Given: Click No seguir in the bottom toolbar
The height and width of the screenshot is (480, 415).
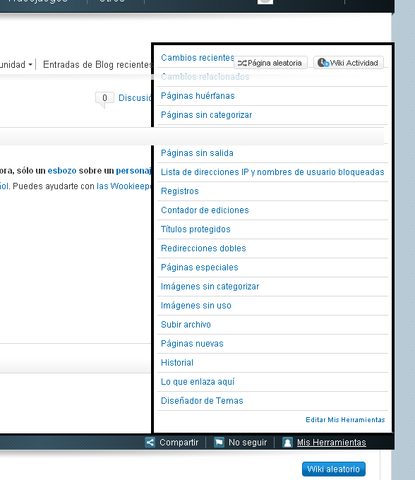Looking at the screenshot, I should pos(248,443).
